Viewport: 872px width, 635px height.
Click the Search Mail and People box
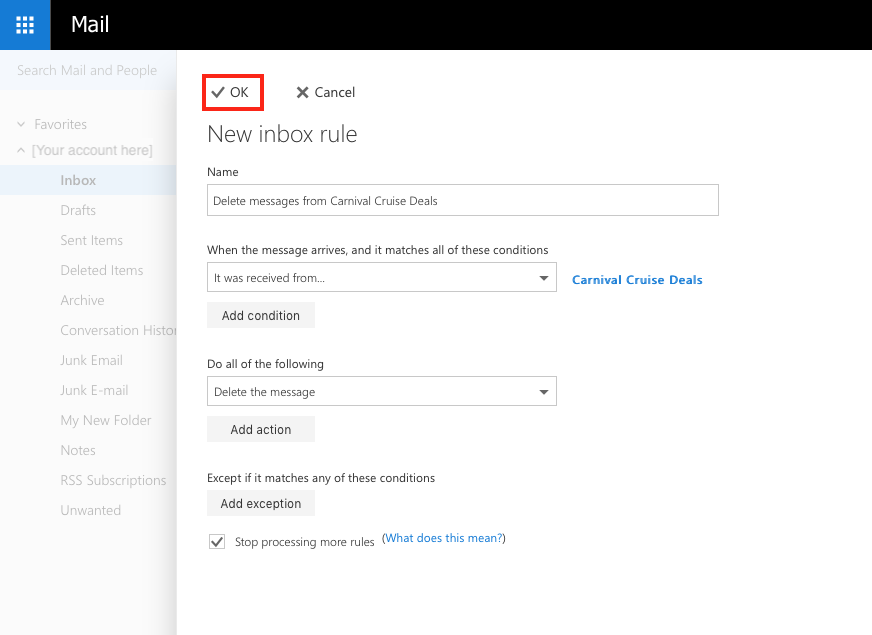tap(87, 71)
